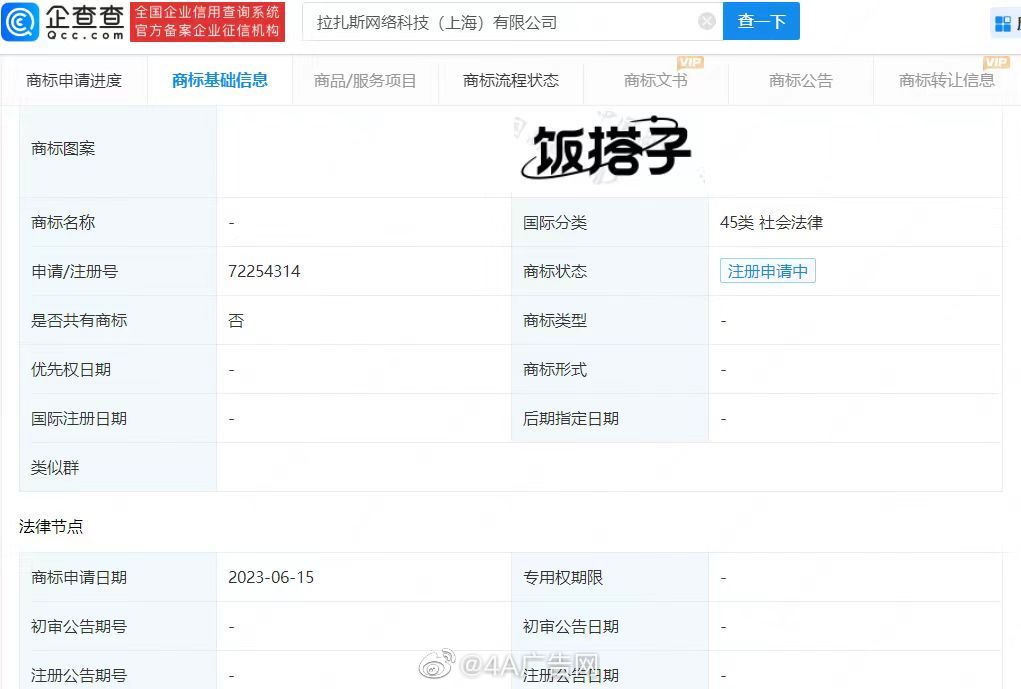Click the blue icon at top right corner
The width and height of the screenshot is (1021, 689).
[1003, 23]
